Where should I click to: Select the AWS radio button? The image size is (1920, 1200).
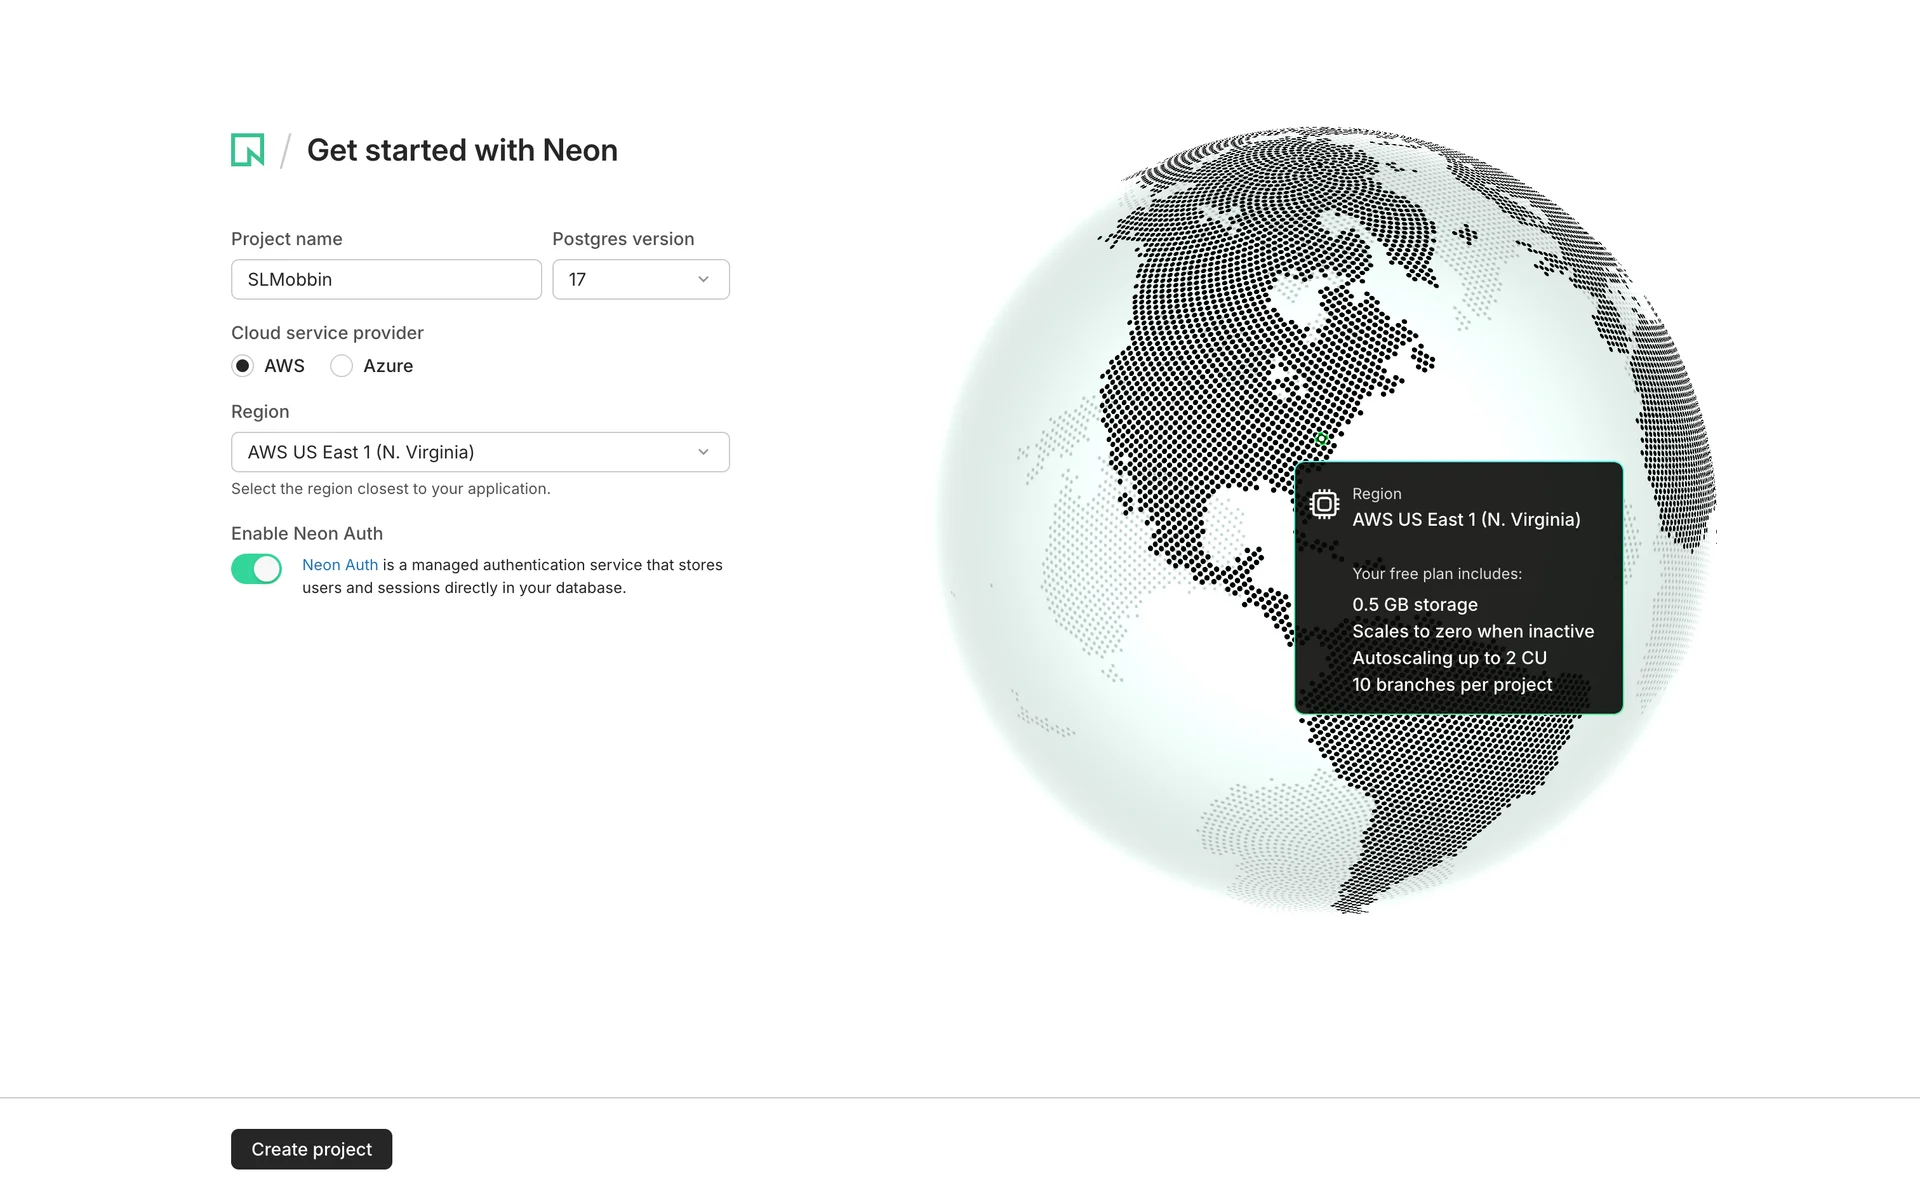click(242, 366)
